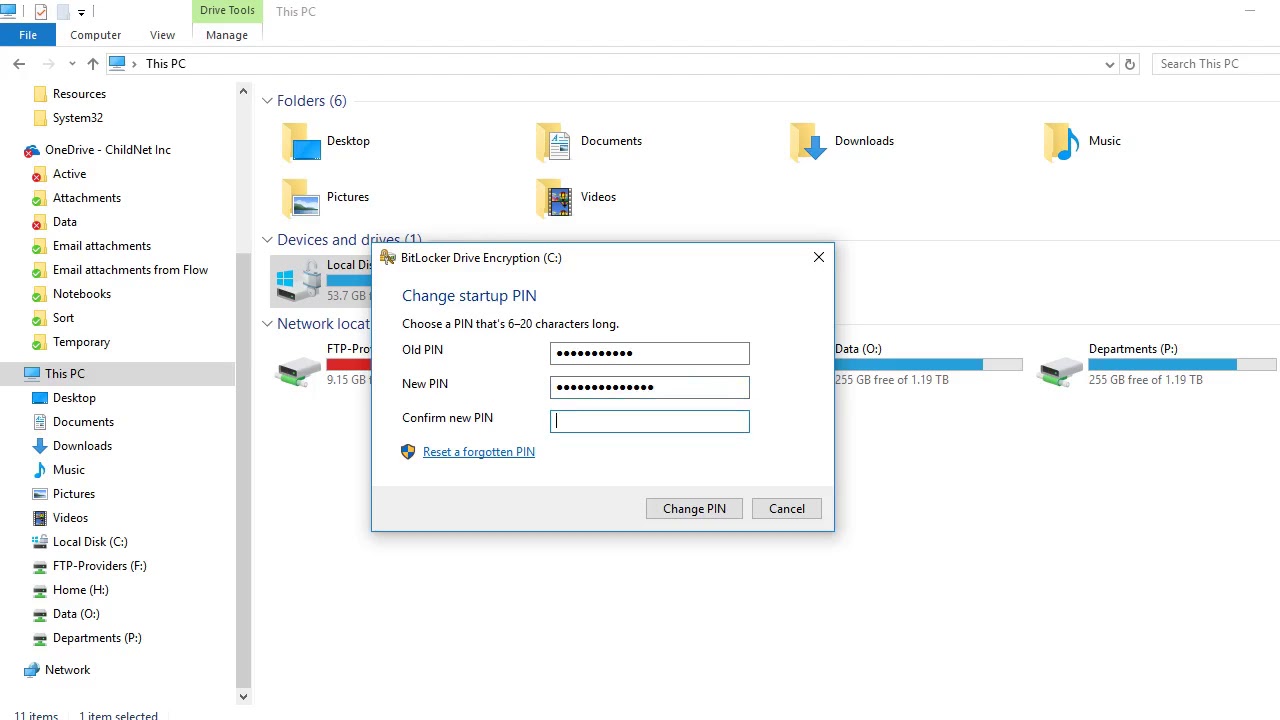Click the navigation pane scroll up arrow
The height and width of the screenshot is (720, 1280).
click(x=243, y=92)
